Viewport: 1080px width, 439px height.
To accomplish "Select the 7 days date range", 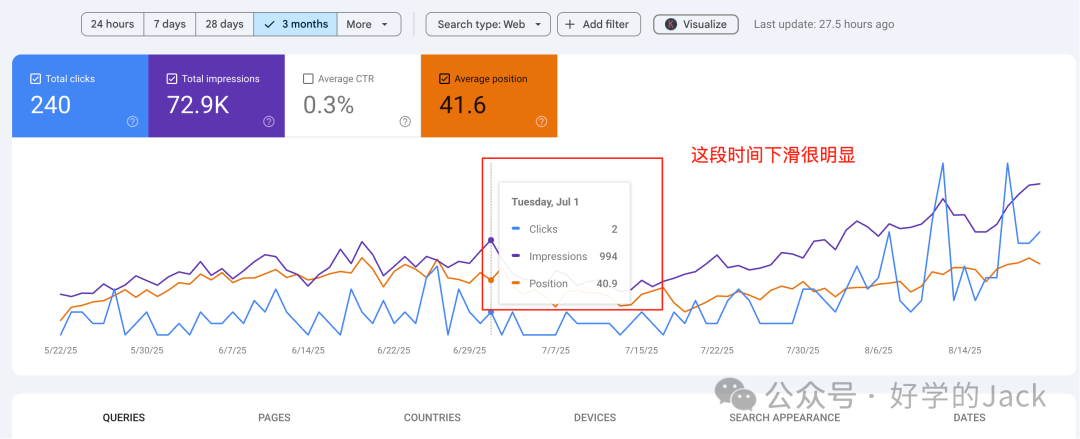I will [169, 24].
